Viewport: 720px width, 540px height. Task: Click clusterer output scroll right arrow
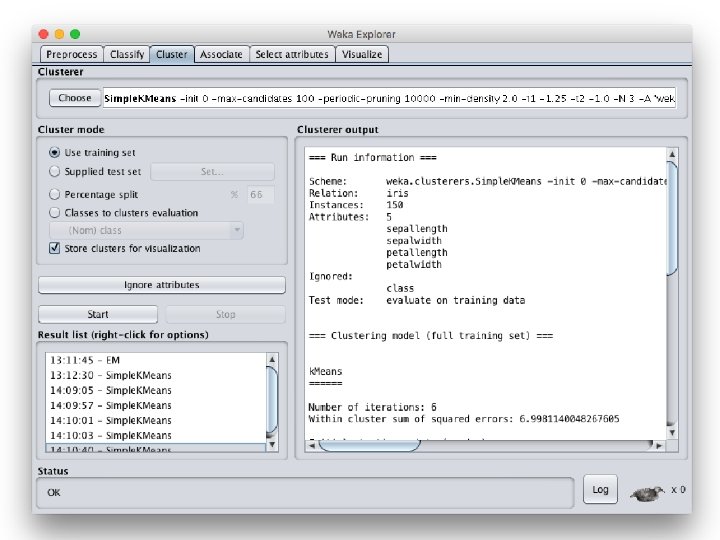(660, 445)
